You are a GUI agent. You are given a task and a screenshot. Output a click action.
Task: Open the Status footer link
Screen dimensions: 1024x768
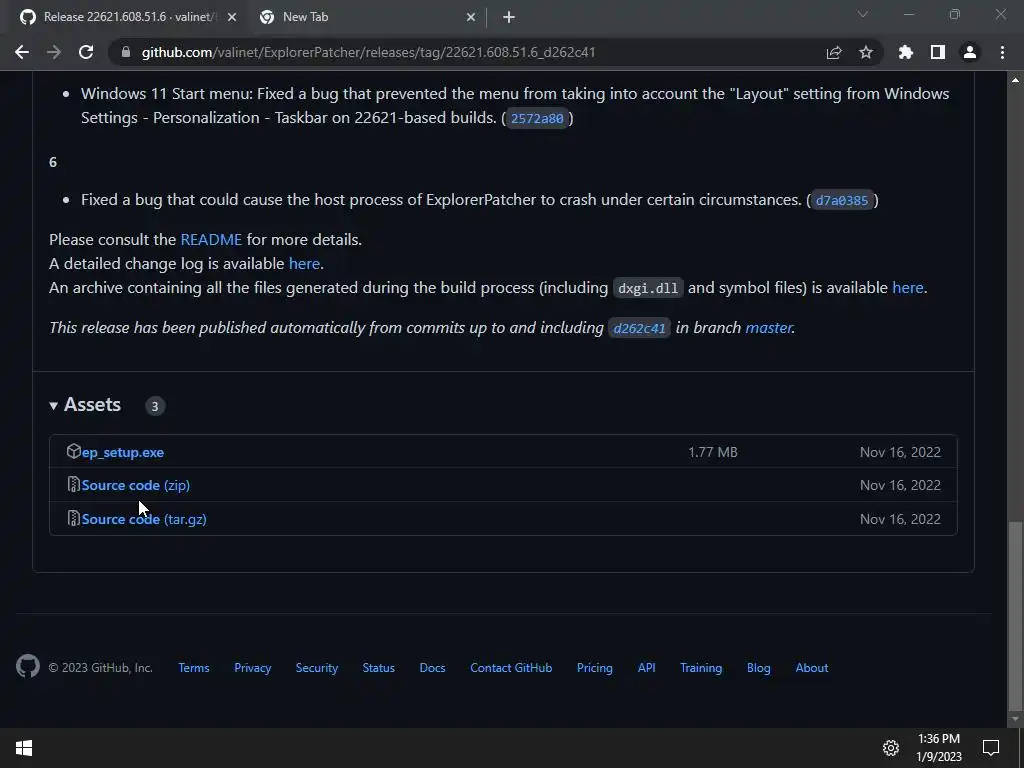[379, 667]
